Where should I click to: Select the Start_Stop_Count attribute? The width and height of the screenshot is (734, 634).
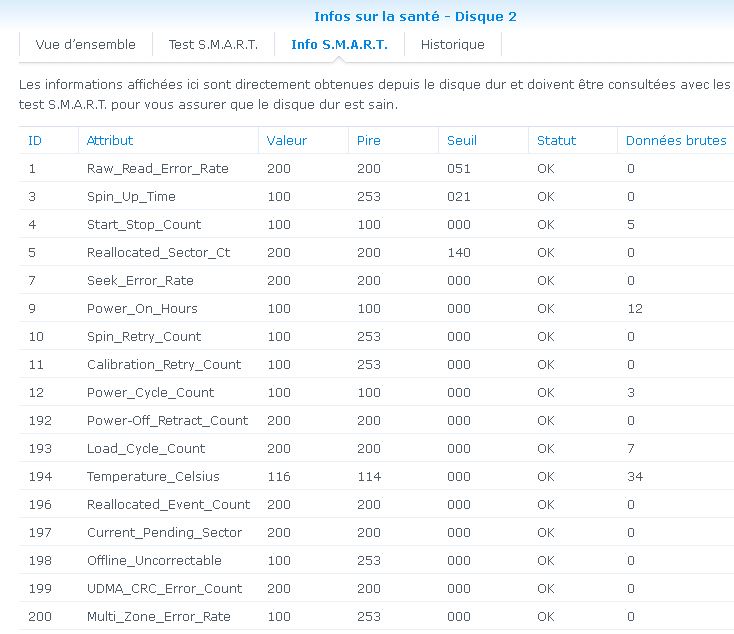(x=144, y=224)
